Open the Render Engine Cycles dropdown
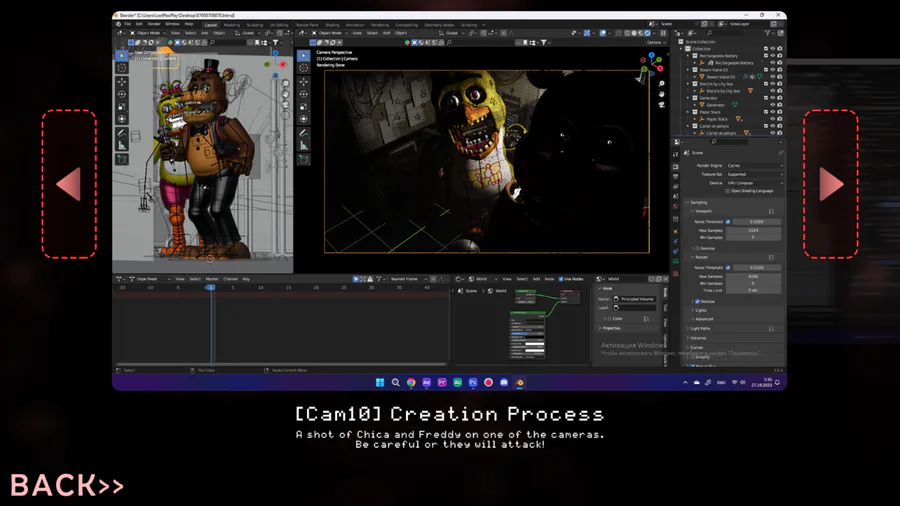This screenshot has width=900, height=506. (x=754, y=165)
